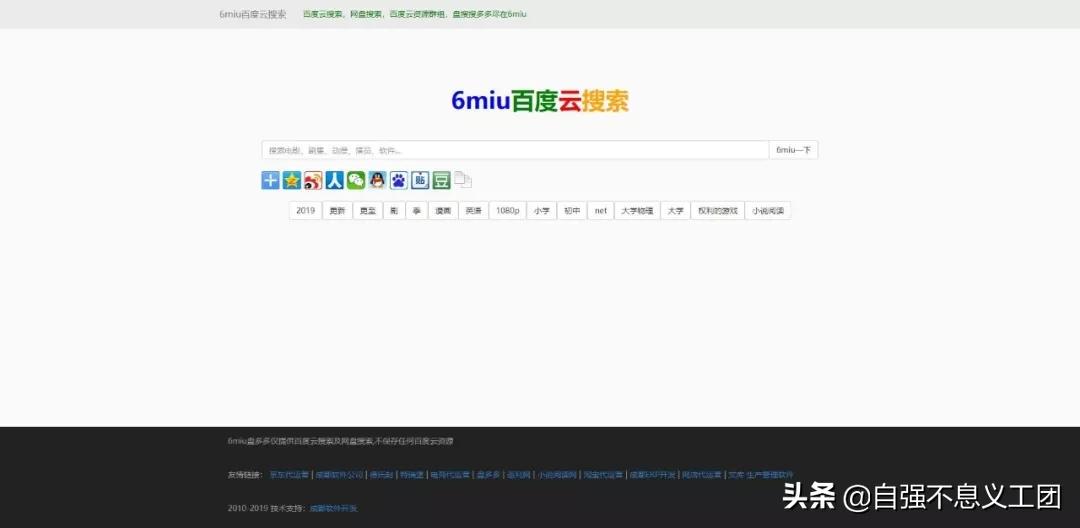Select the '初中' hot search tag

point(572,211)
